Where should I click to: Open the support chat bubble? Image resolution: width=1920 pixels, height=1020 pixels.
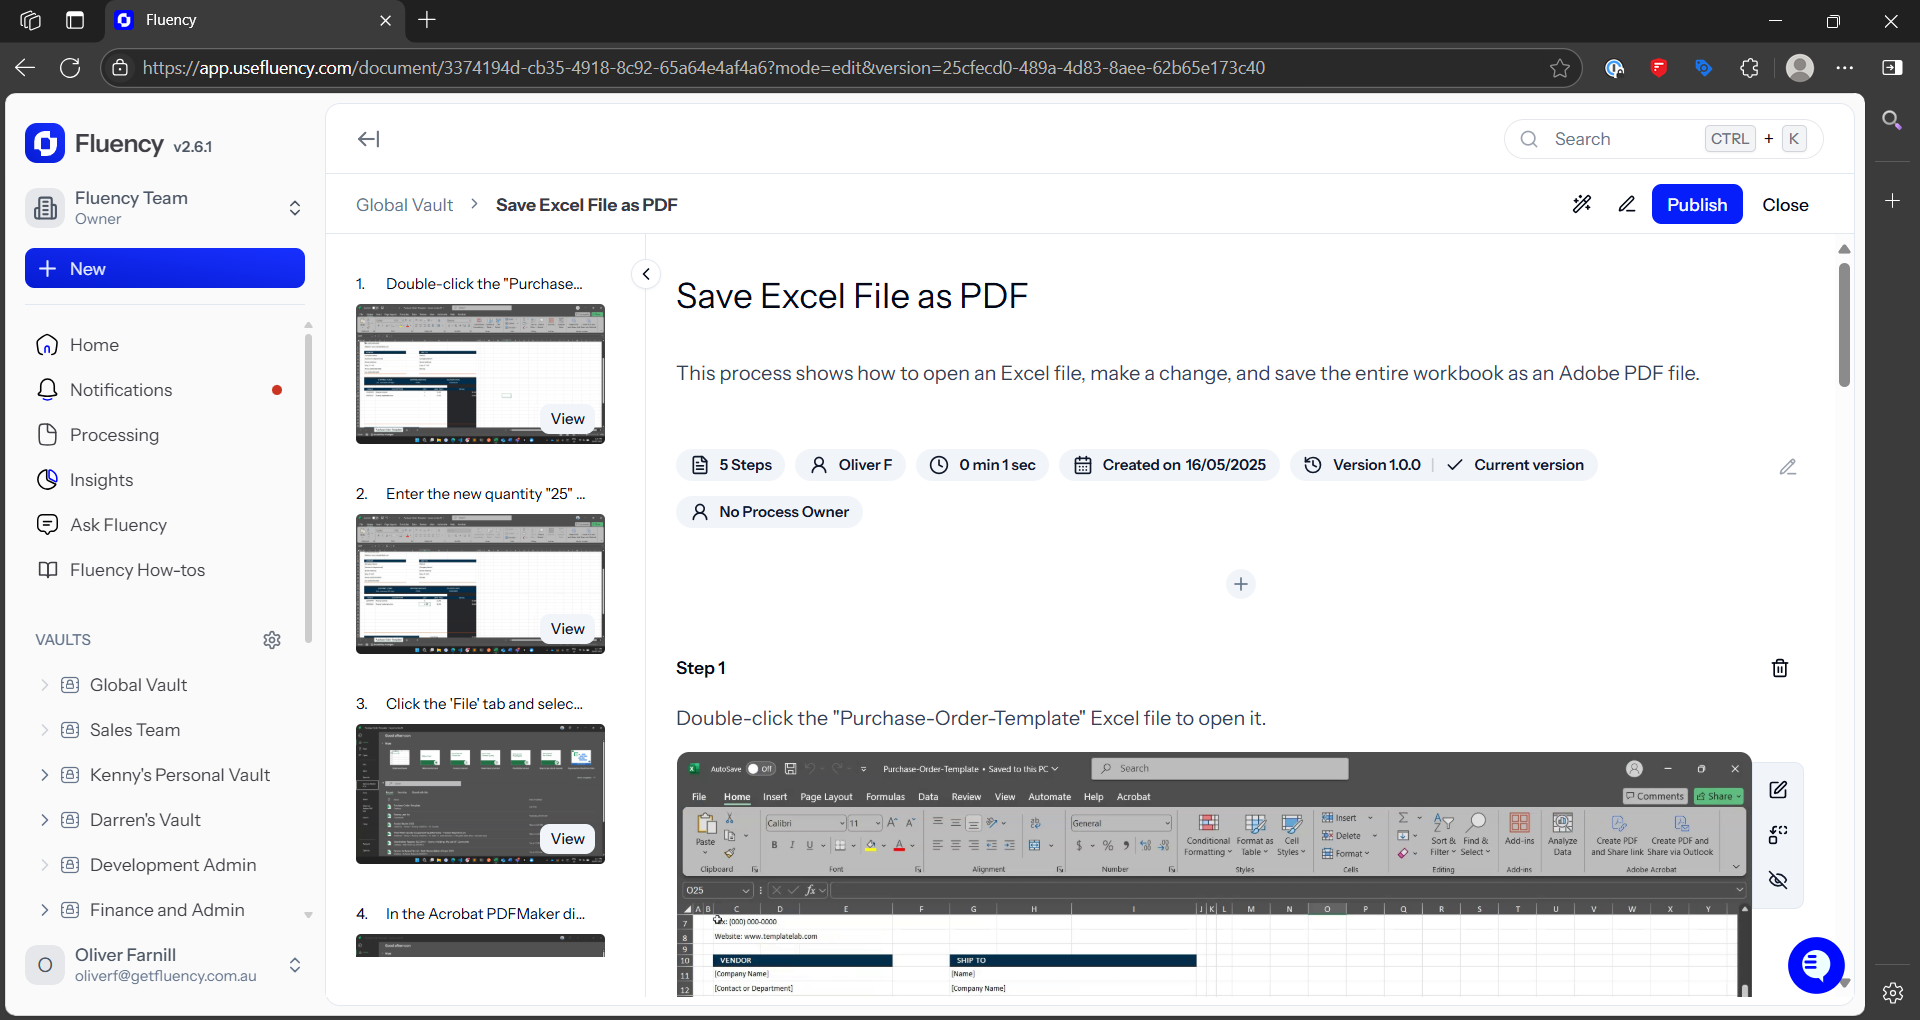point(1816,965)
